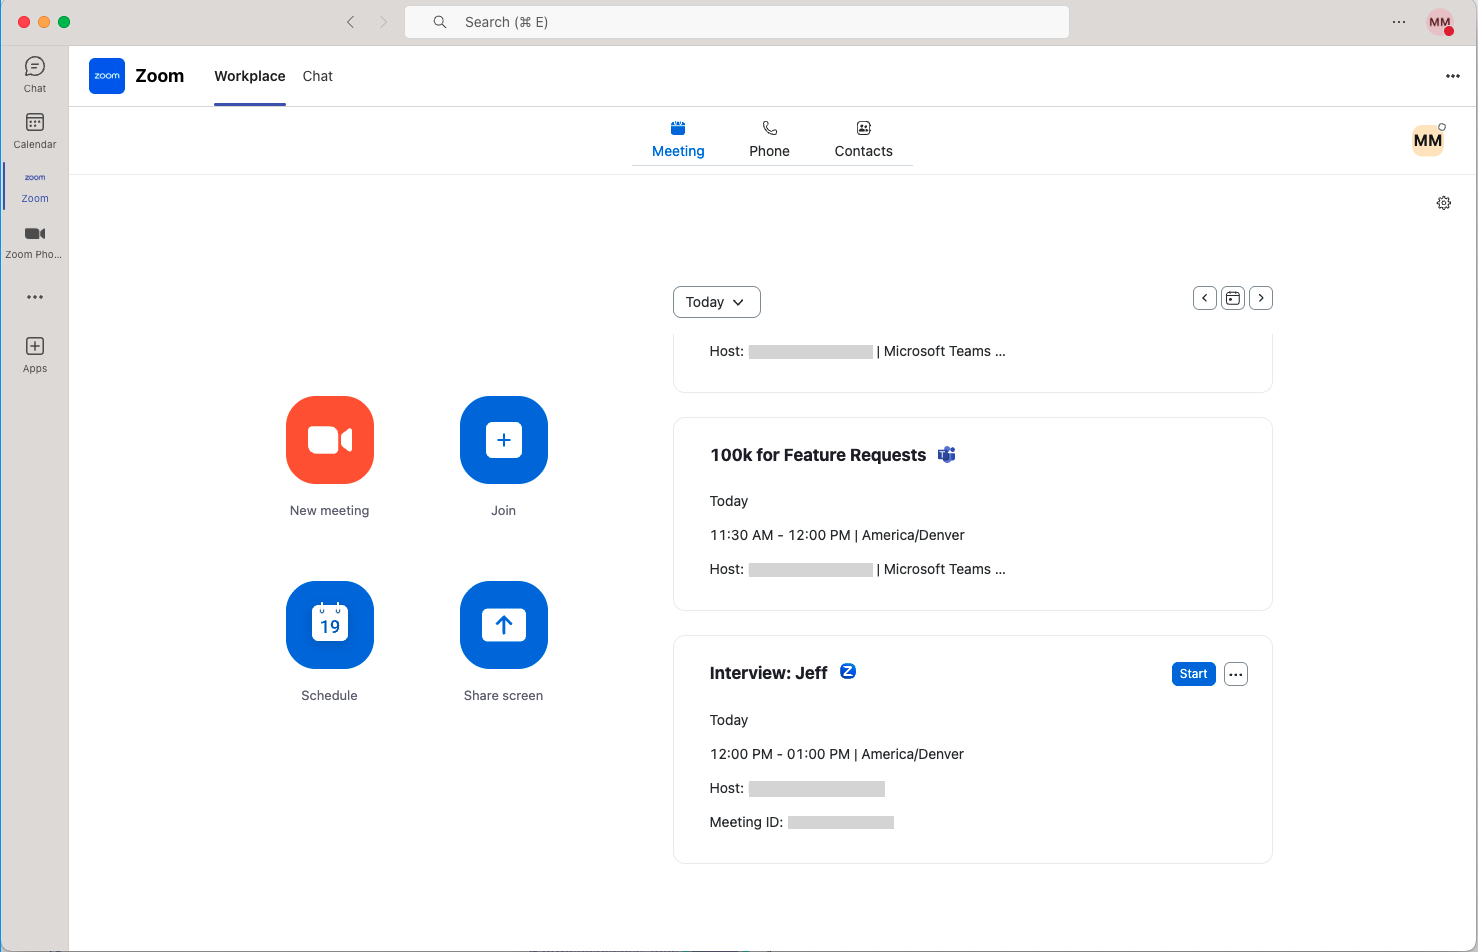1478x952 pixels.
Task: Jump to date with calendar picker icon
Action: click(x=1232, y=298)
